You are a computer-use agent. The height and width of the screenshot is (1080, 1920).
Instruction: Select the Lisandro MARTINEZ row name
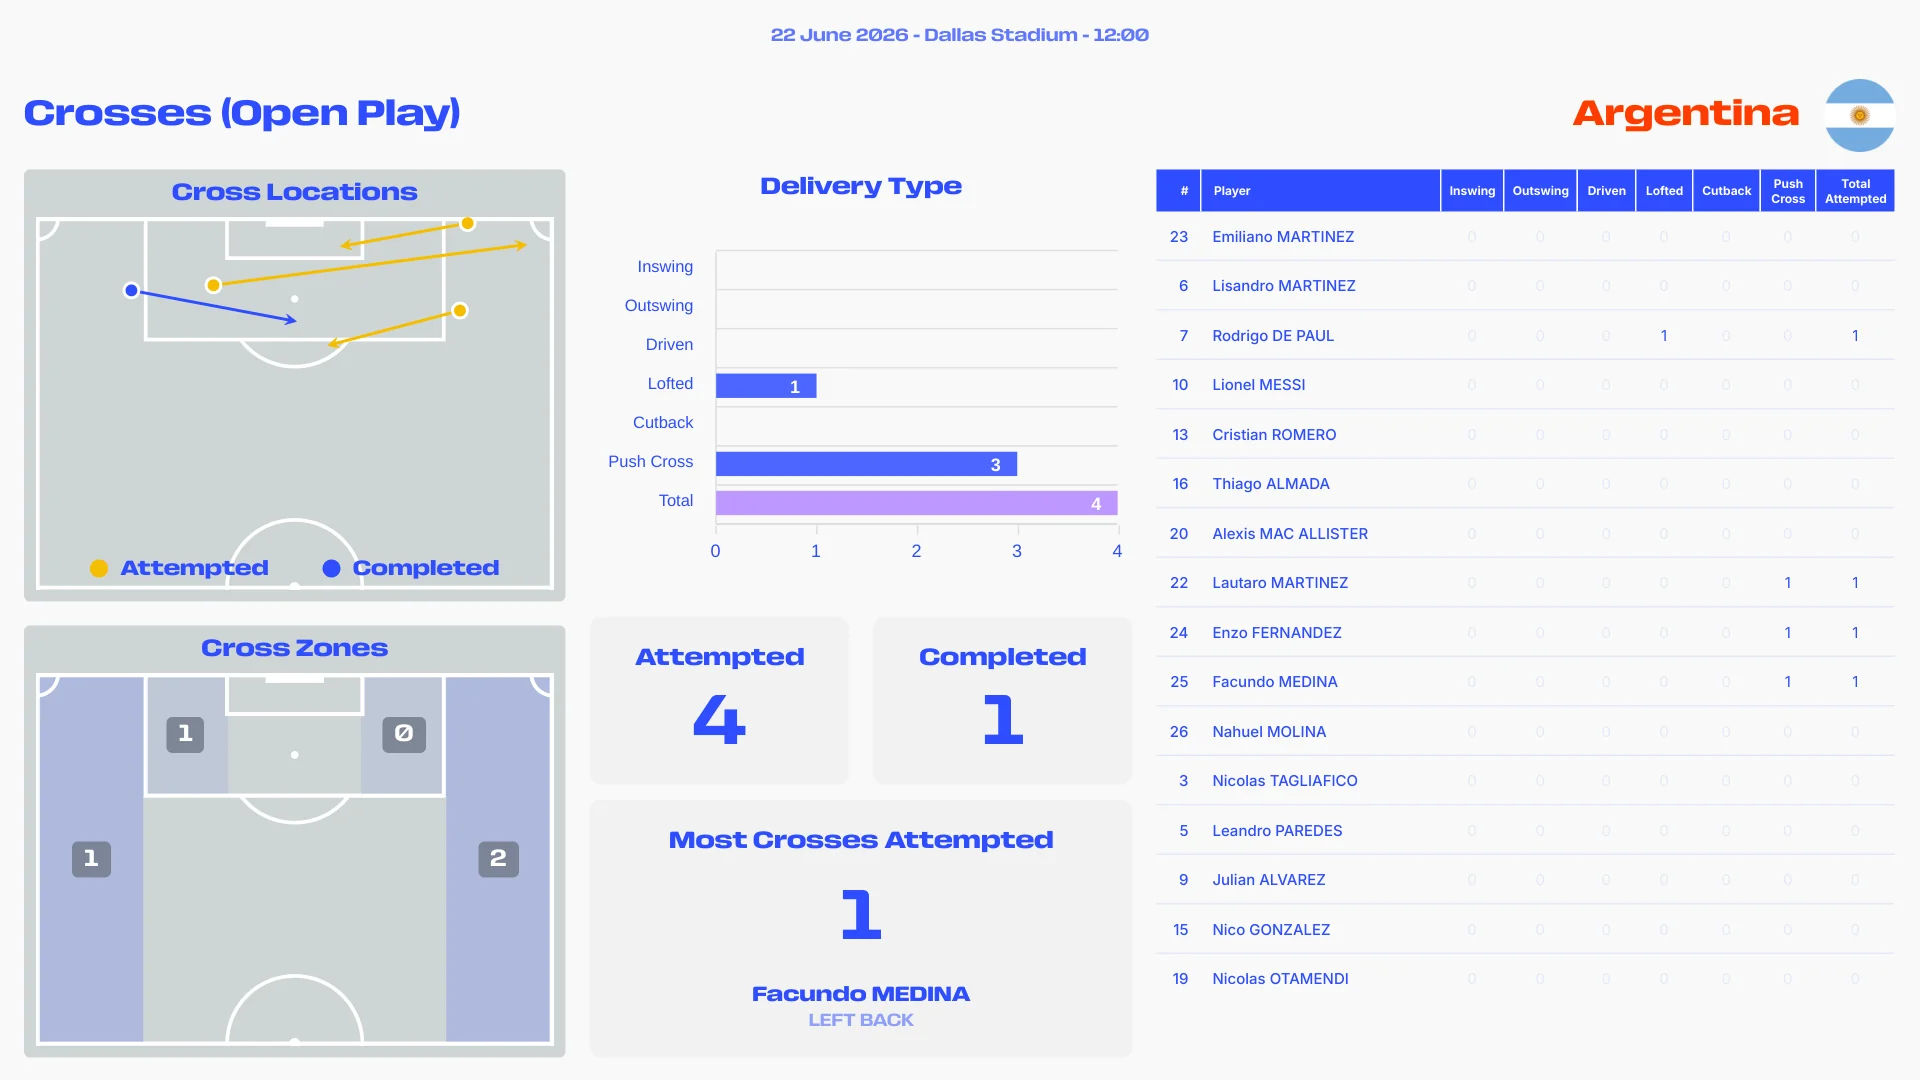click(x=1284, y=286)
